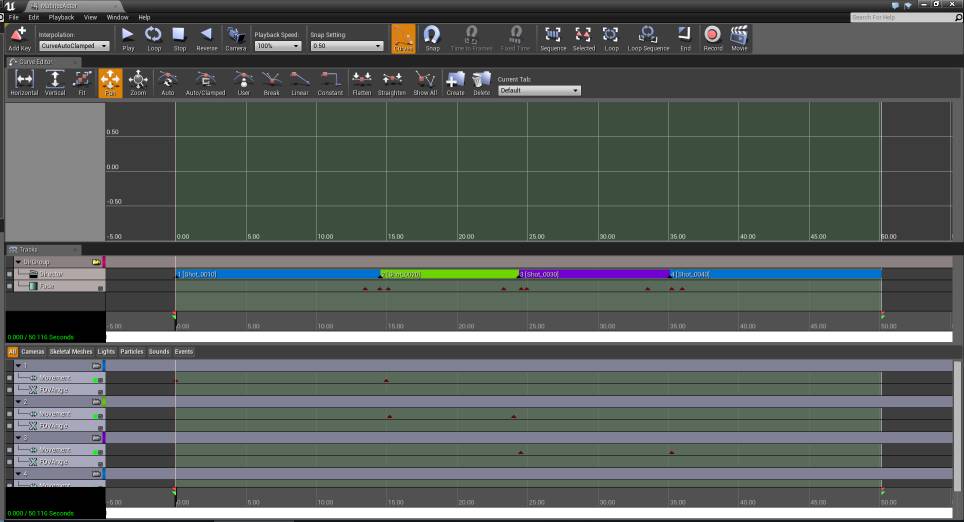Set tangent mode to Auto/Clamped
The height and width of the screenshot is (522, 964).
[x=205, y=83]
